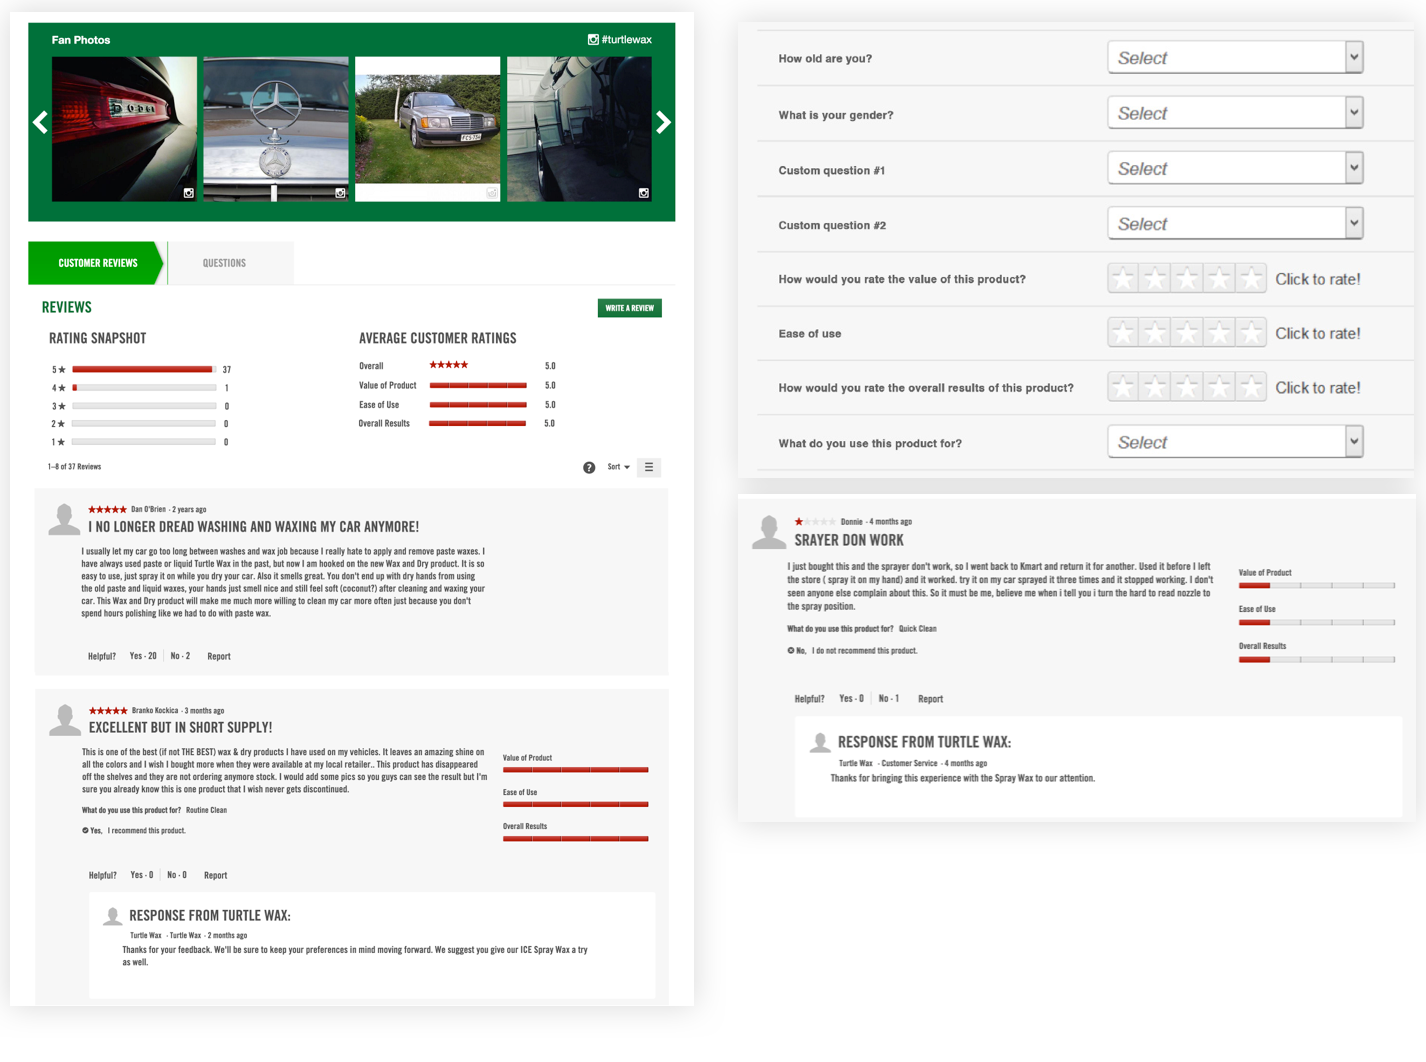The image size is (1426, 1062).
Task: Rate overall results three stars
Action: tap(1187, 387)
